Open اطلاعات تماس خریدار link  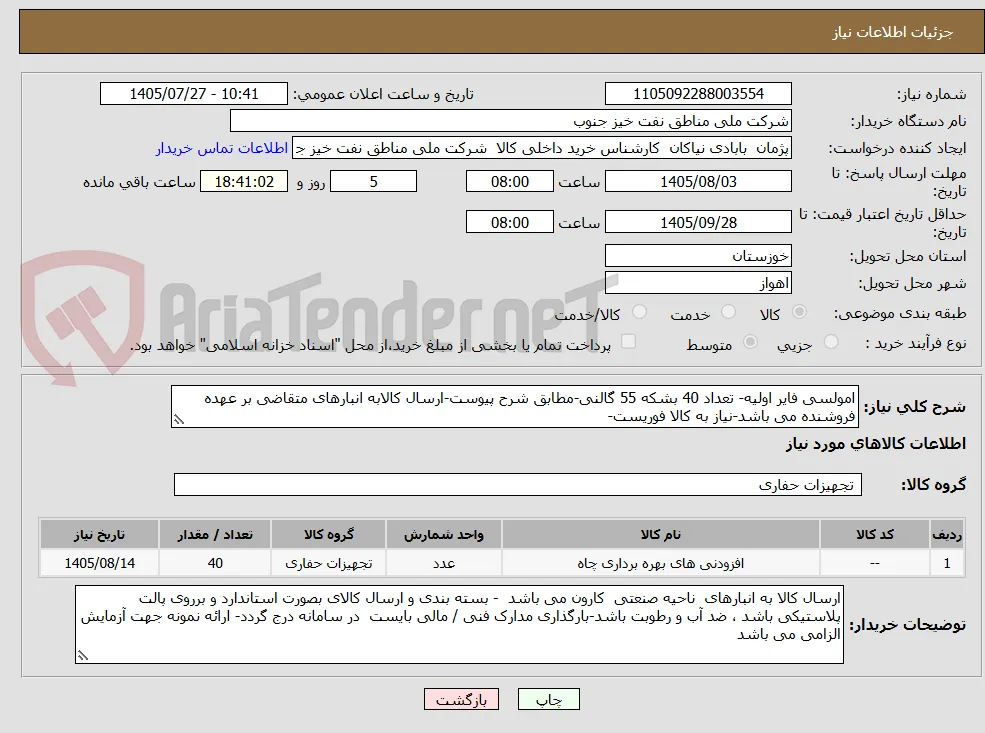click(222, 148)
